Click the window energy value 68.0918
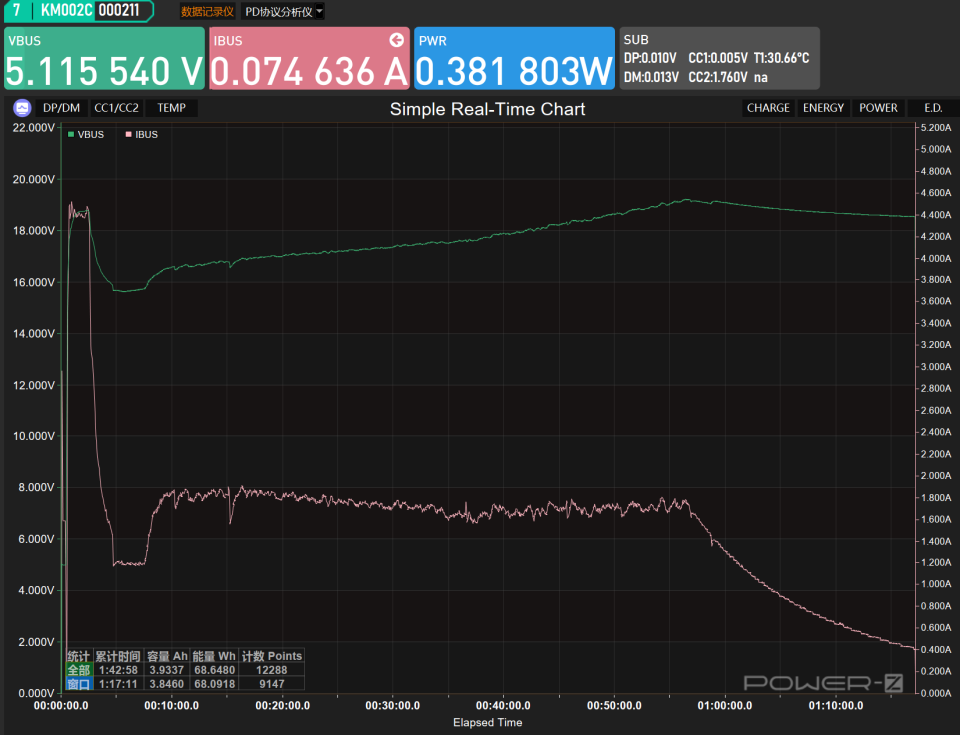960x735 pixels. (214, 684)
